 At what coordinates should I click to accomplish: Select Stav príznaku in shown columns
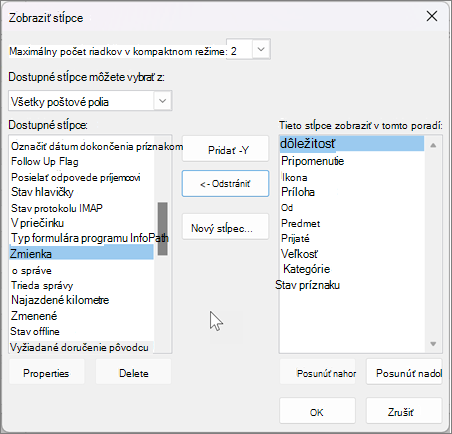tap(307, 285)
